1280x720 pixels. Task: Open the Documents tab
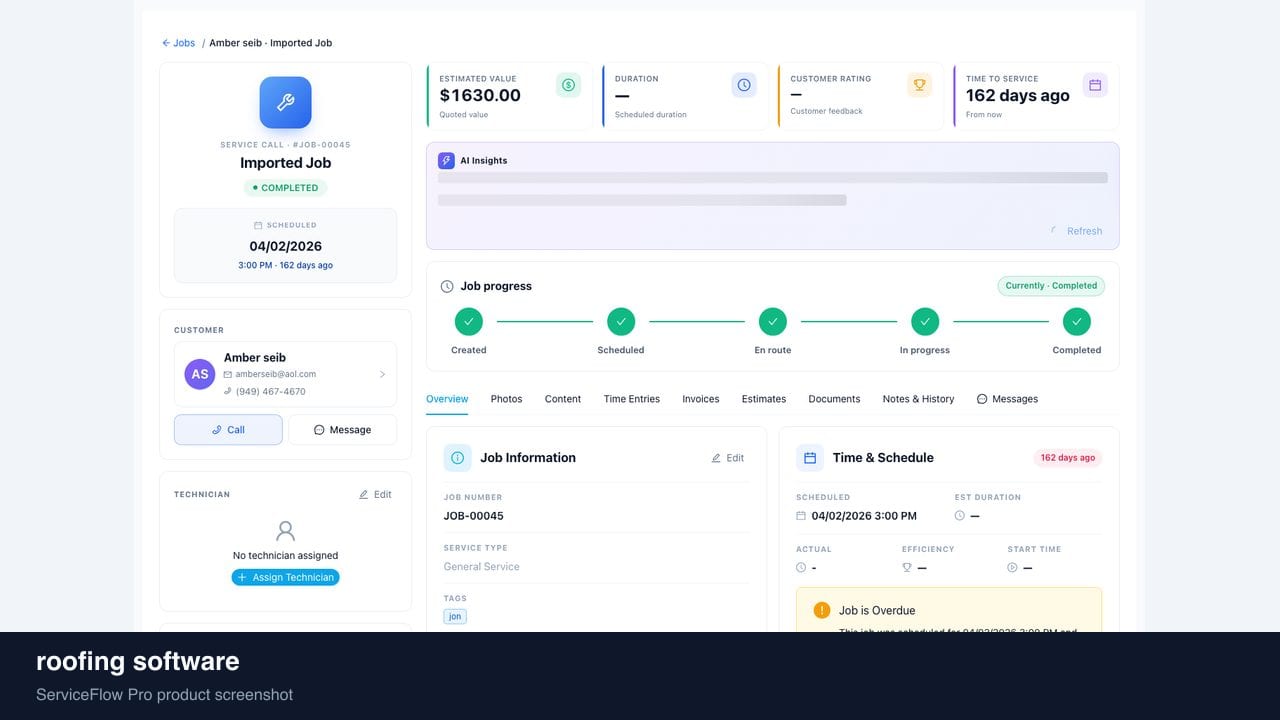click(834, 399)
